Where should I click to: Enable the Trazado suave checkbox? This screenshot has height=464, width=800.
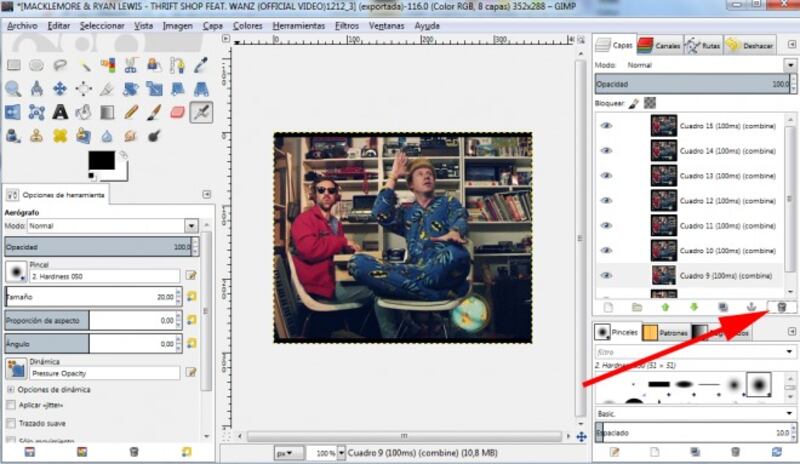pos(11,423)
